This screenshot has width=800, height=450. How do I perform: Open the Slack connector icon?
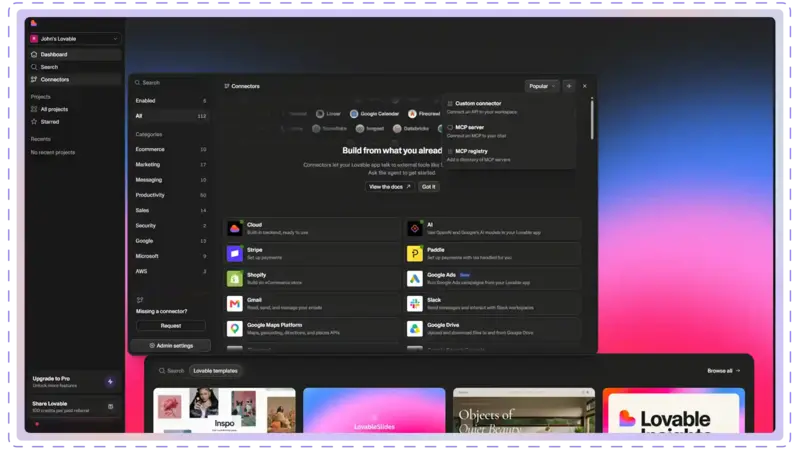pyautogui.click(x=415, y=304)
